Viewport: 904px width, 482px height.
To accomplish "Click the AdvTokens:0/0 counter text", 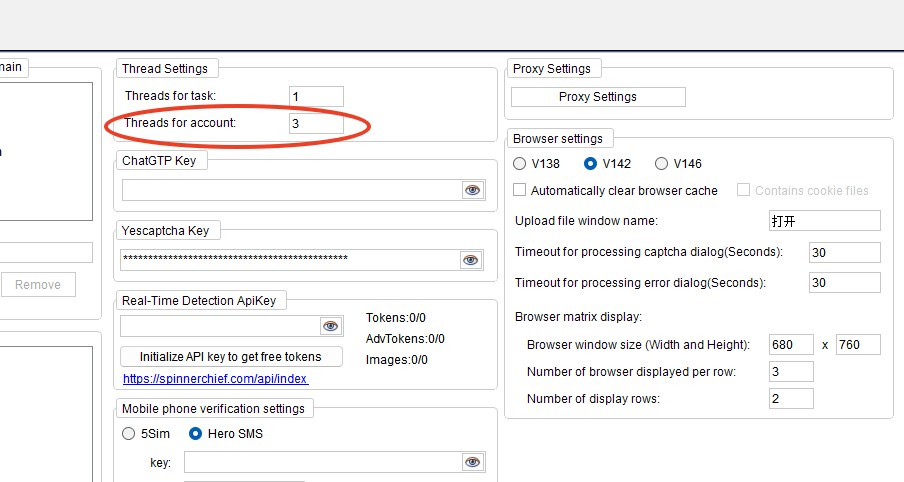I will coord(405,339).
